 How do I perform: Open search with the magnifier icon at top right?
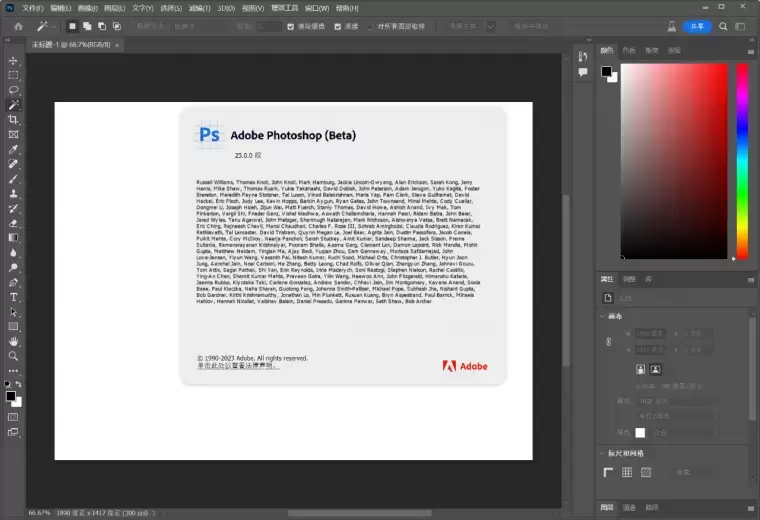[723, 26]
